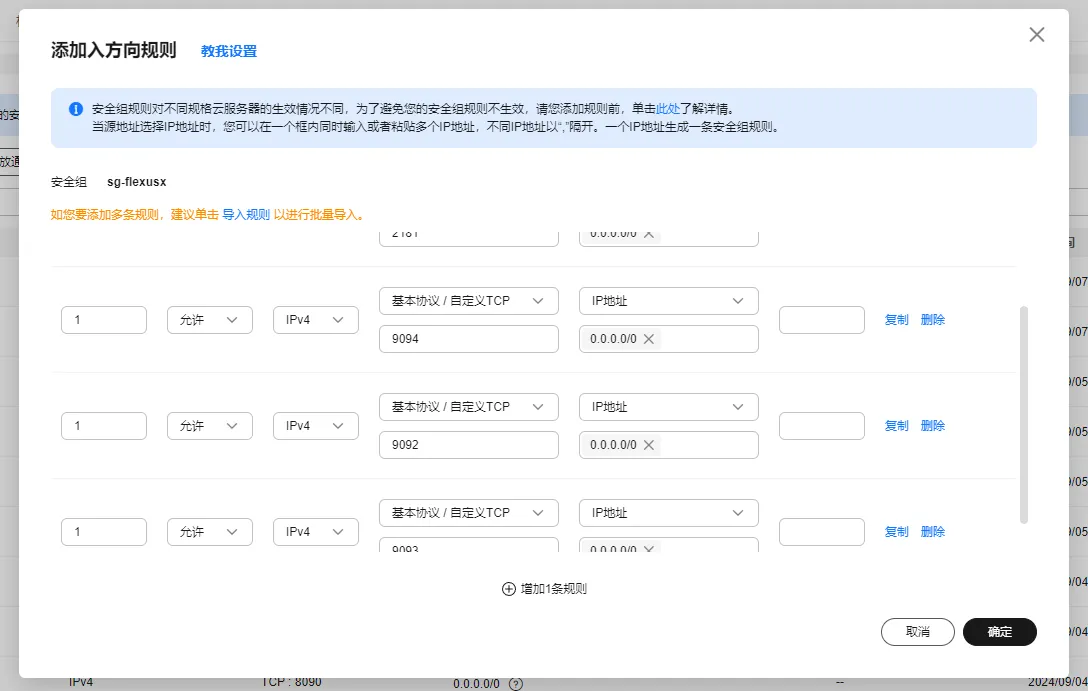Open 允许 policy dropdown in port 9092 row

coord(210,426)
